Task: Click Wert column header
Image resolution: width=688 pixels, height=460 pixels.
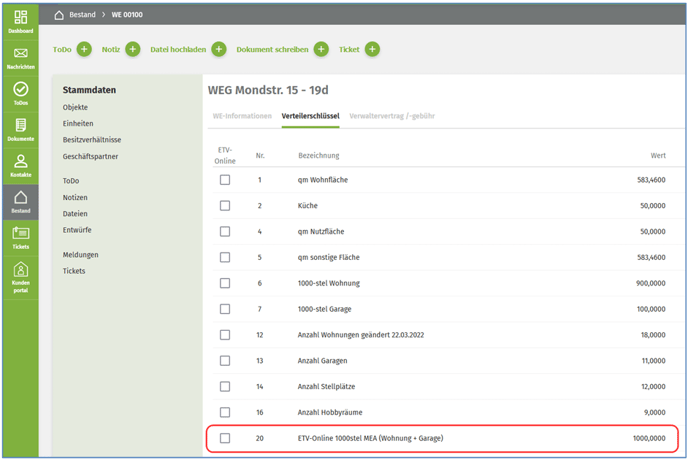Action: 658,155
